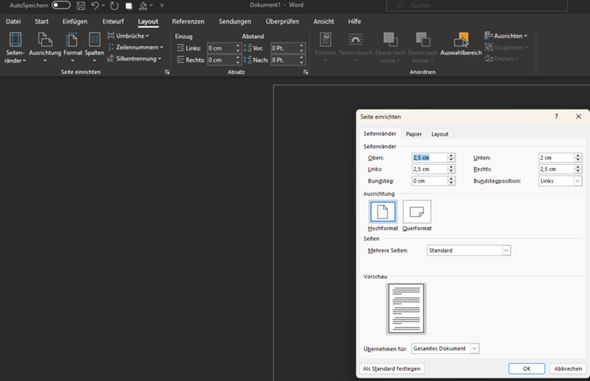Click the quick access toolbar customize arrow

click(x=162, y=6)
